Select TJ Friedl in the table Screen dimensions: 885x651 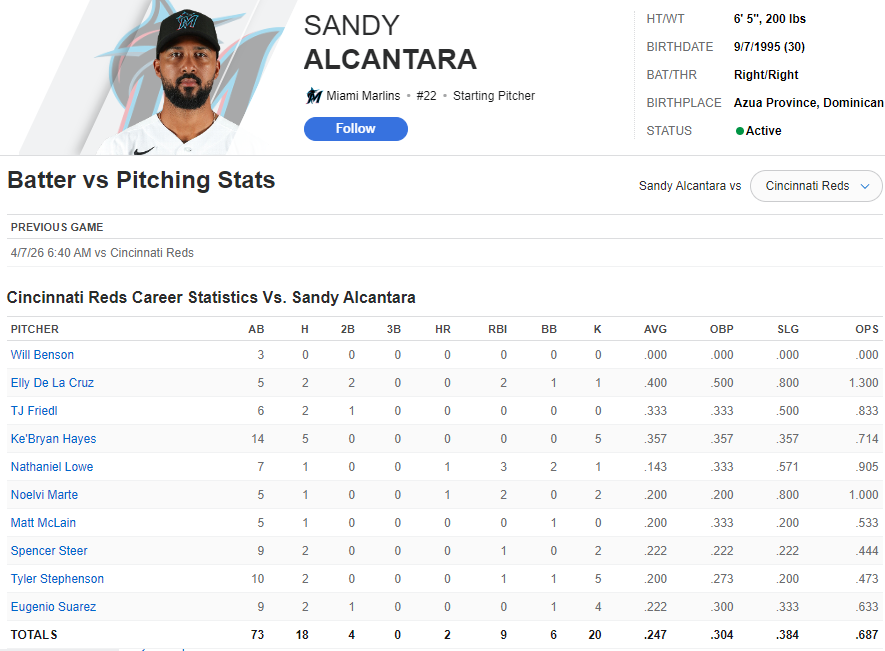tap(34, 411)
